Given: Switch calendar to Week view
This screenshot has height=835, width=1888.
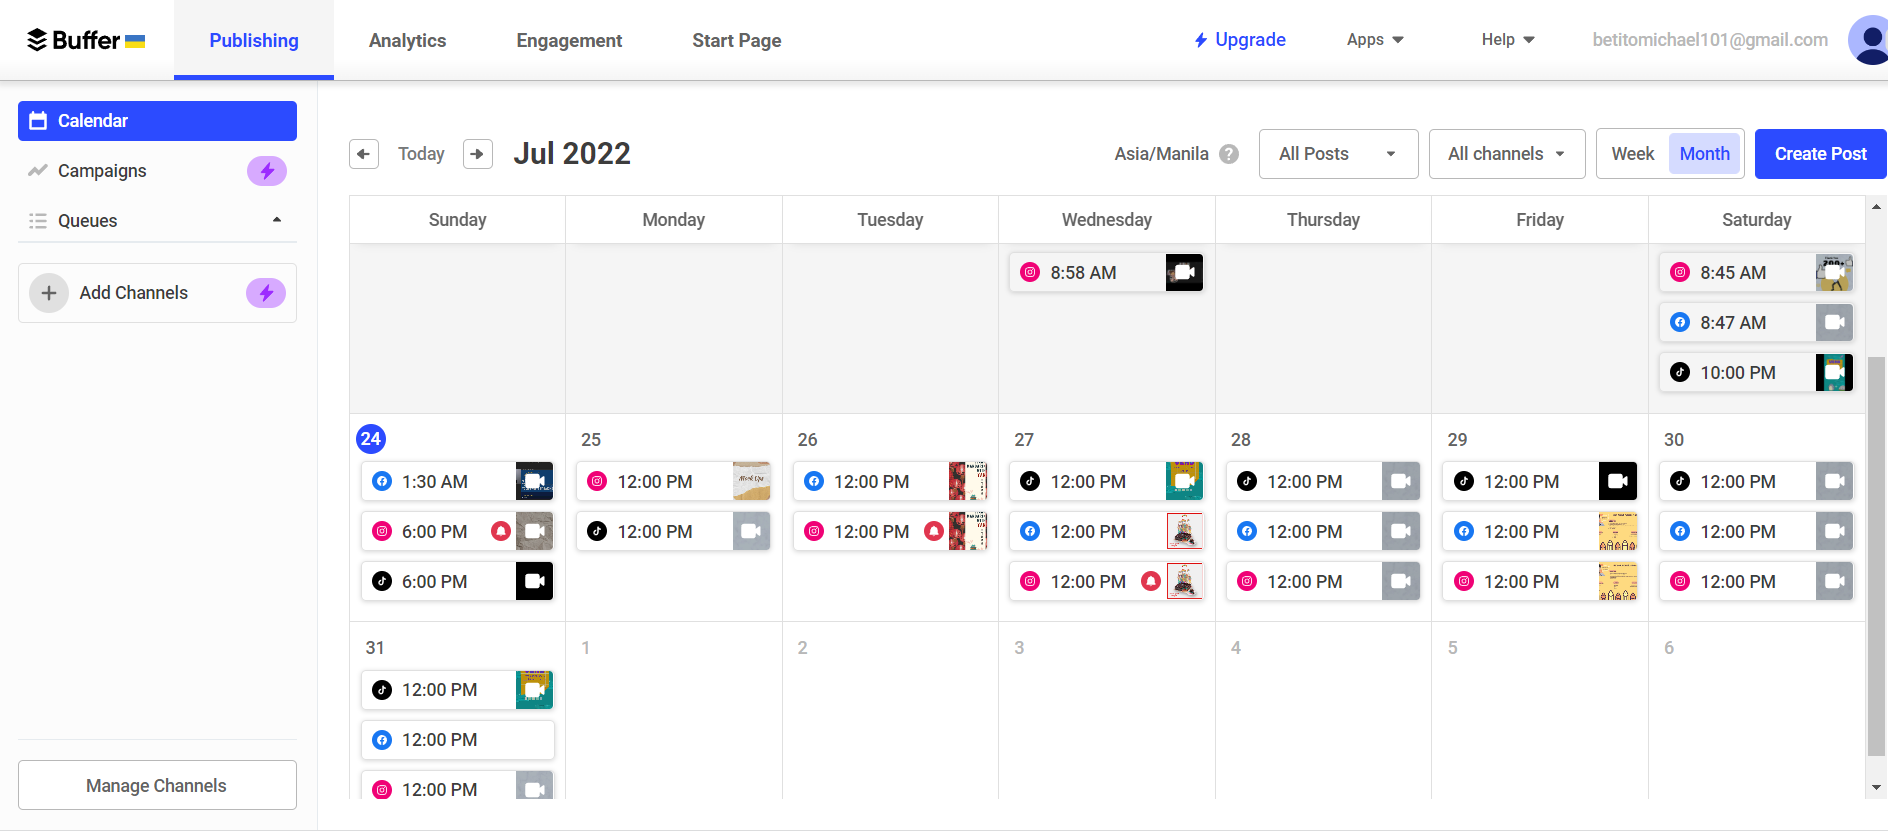Looking at the screenshot, I should pos(1632,154).
